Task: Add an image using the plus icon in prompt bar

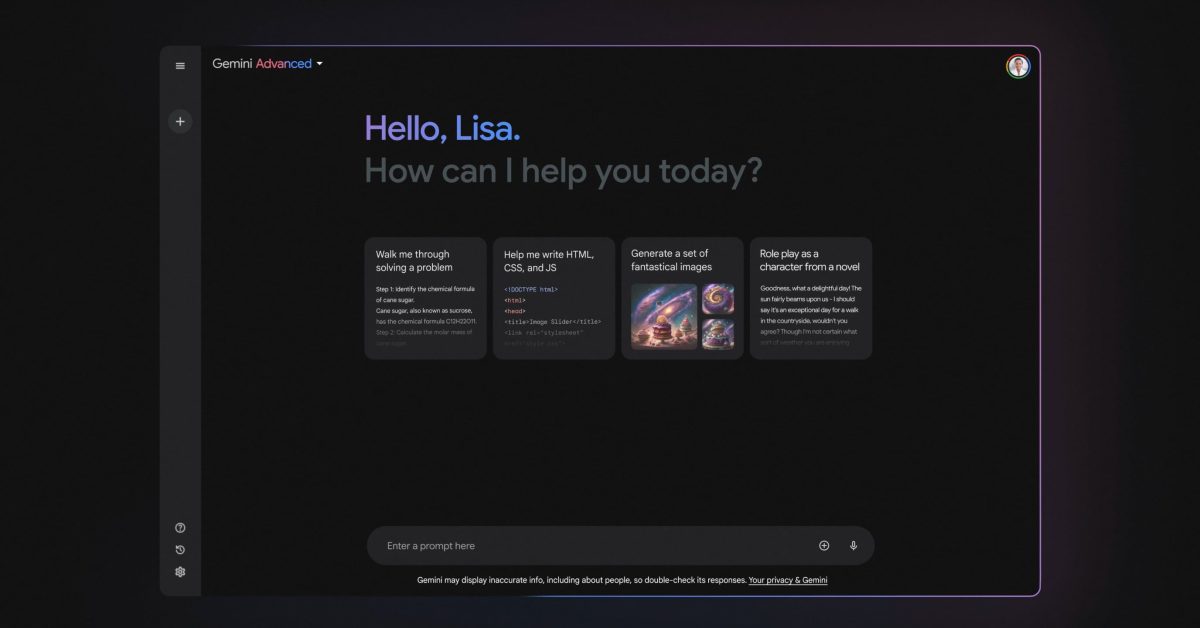Action: (x=823, y=545)
